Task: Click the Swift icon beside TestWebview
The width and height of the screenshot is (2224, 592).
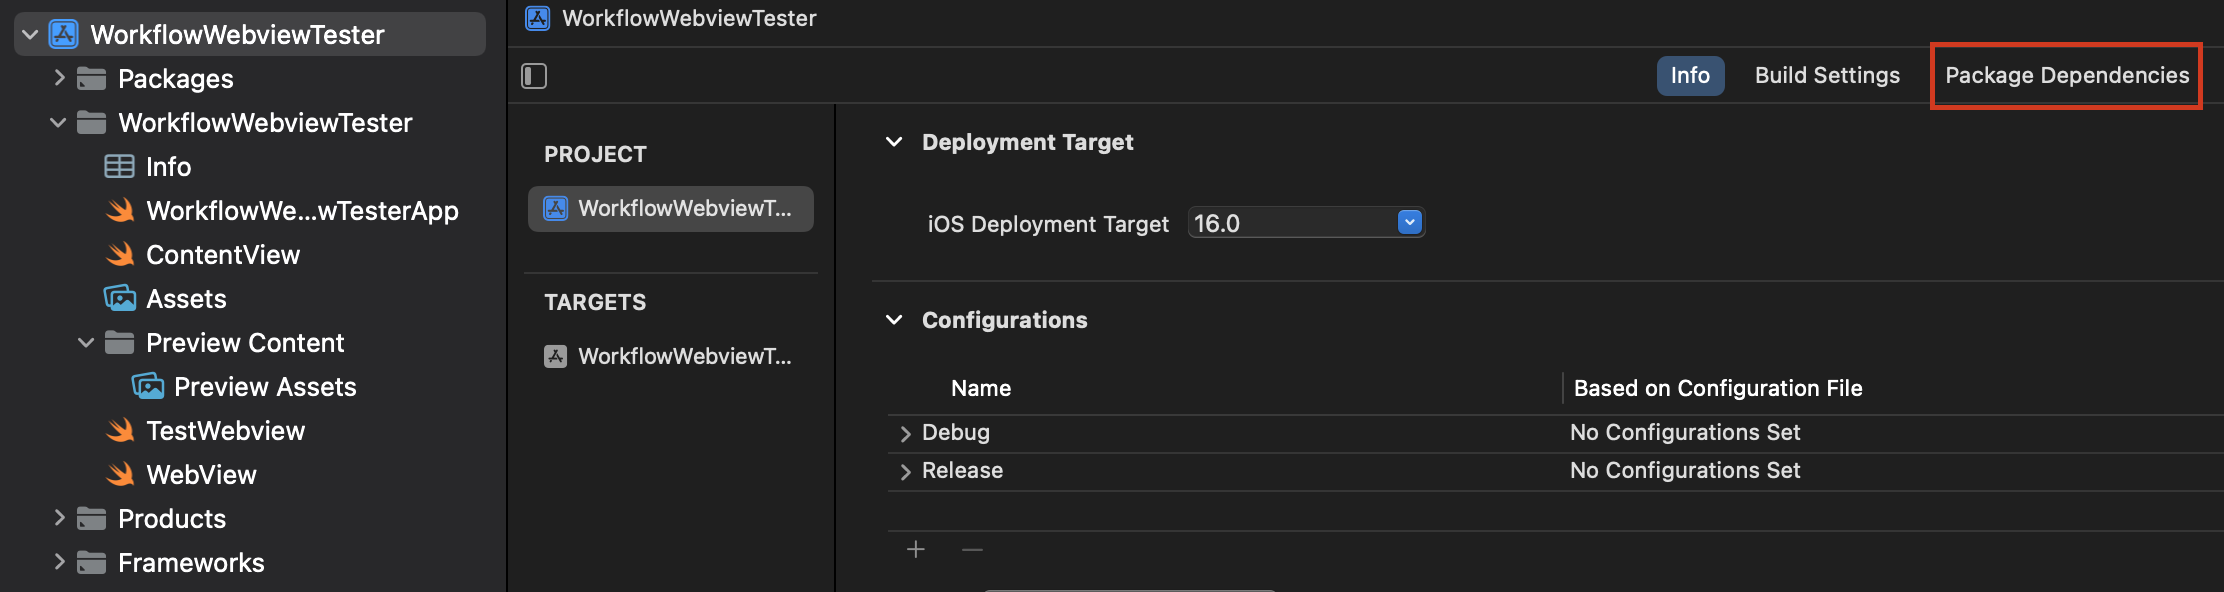Action: pyautogui.click(x=120, y=430)
